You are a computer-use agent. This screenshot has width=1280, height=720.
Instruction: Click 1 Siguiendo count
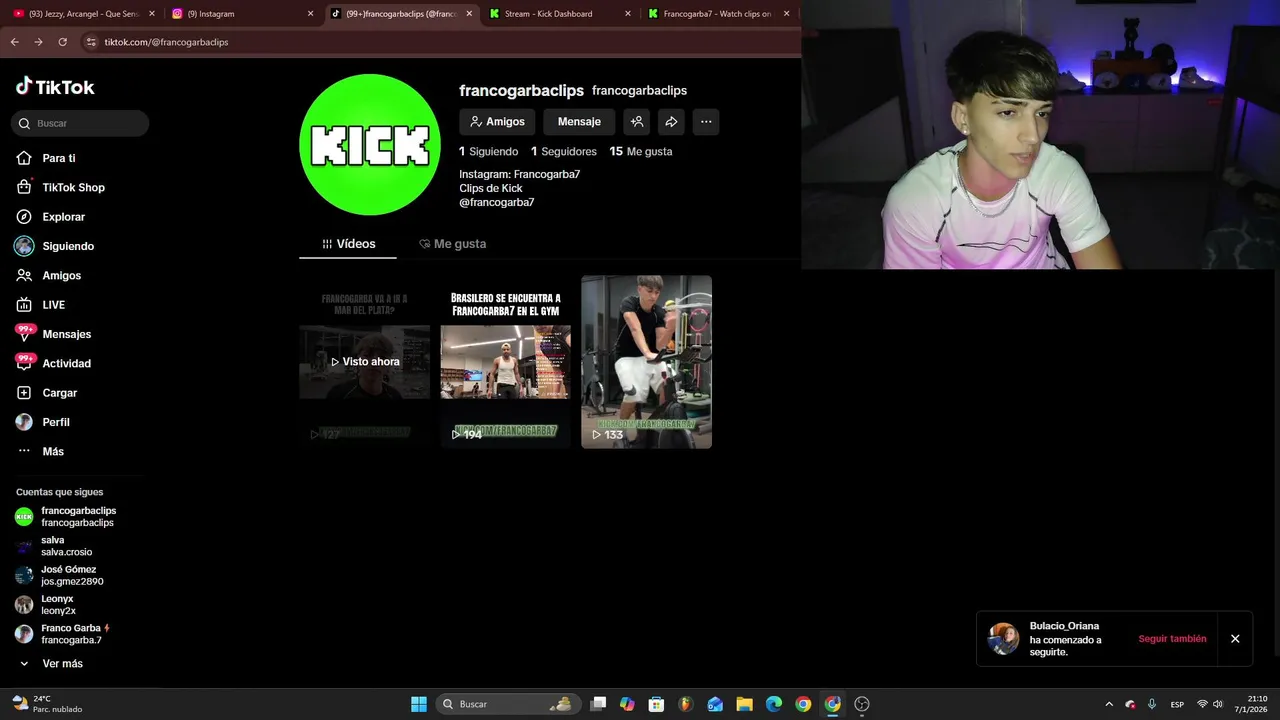489,152
